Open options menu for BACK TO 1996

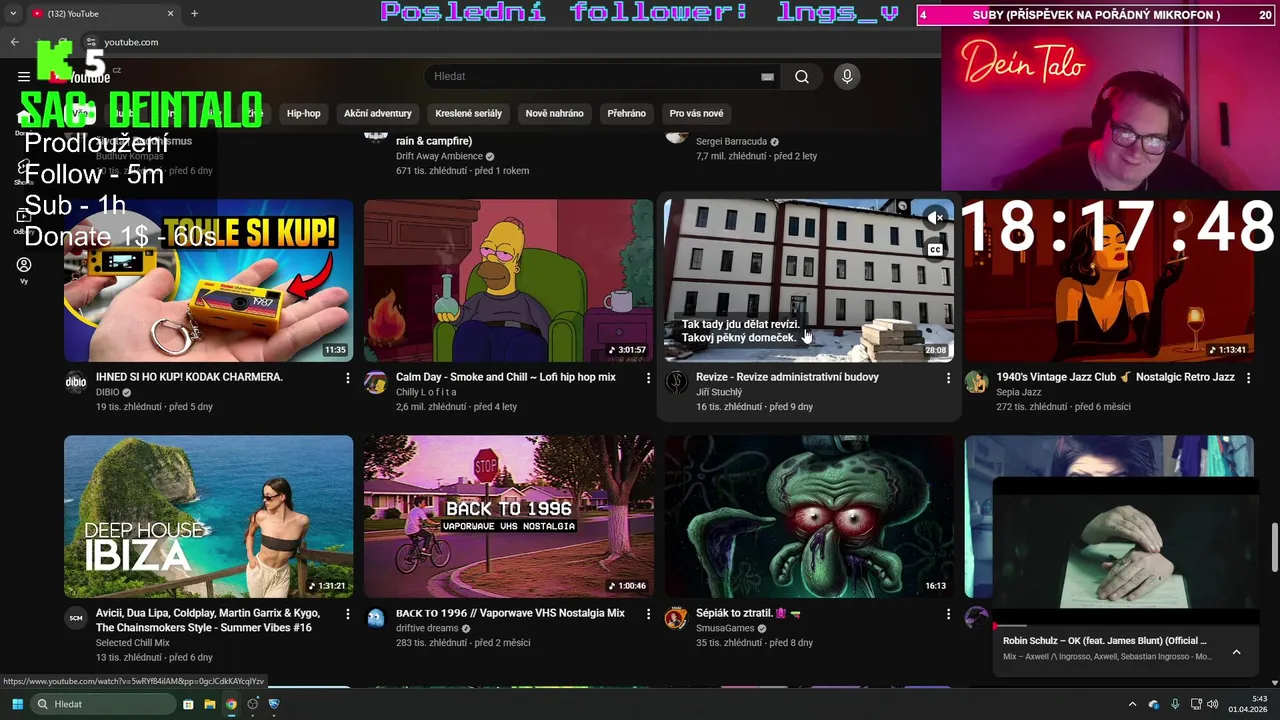coord(648,614)
